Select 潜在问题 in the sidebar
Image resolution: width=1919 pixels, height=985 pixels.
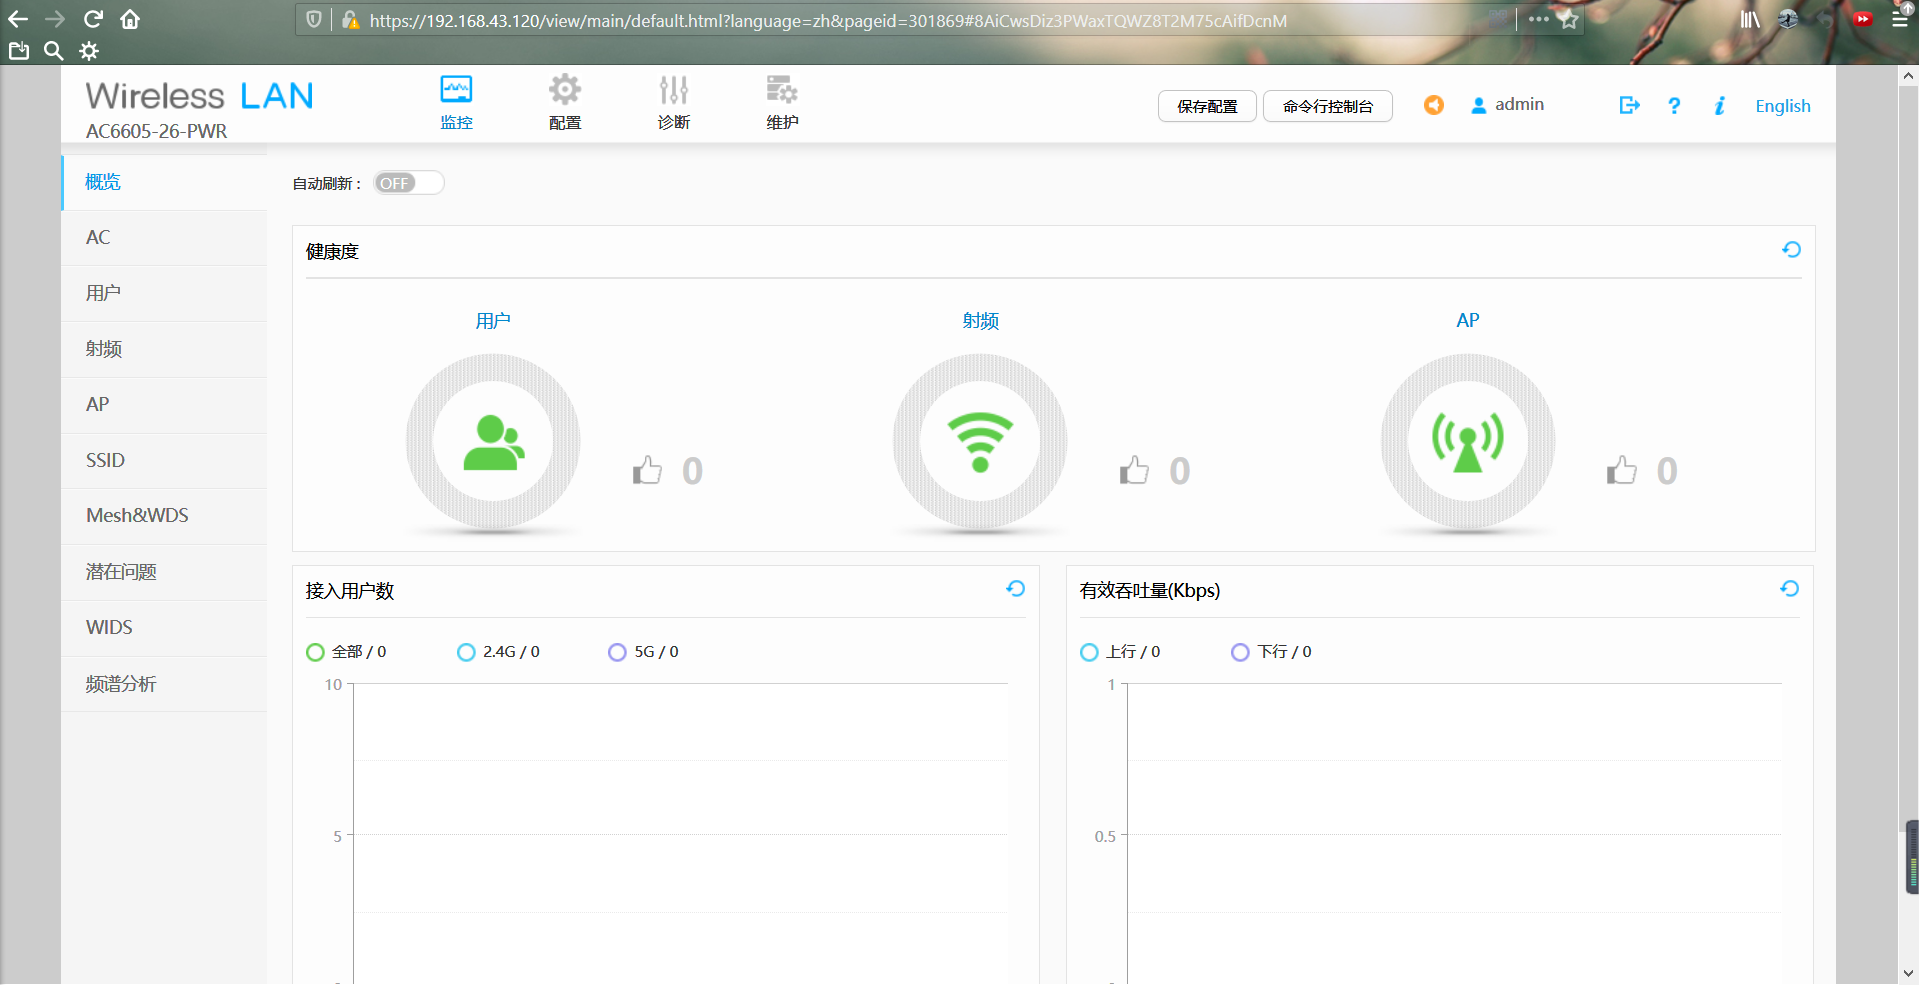click(x=164, y=572)
